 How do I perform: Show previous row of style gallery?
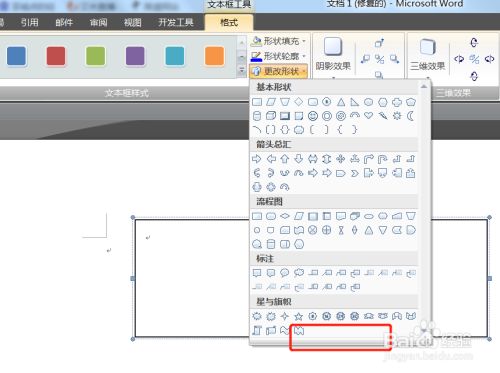[241, 42]
